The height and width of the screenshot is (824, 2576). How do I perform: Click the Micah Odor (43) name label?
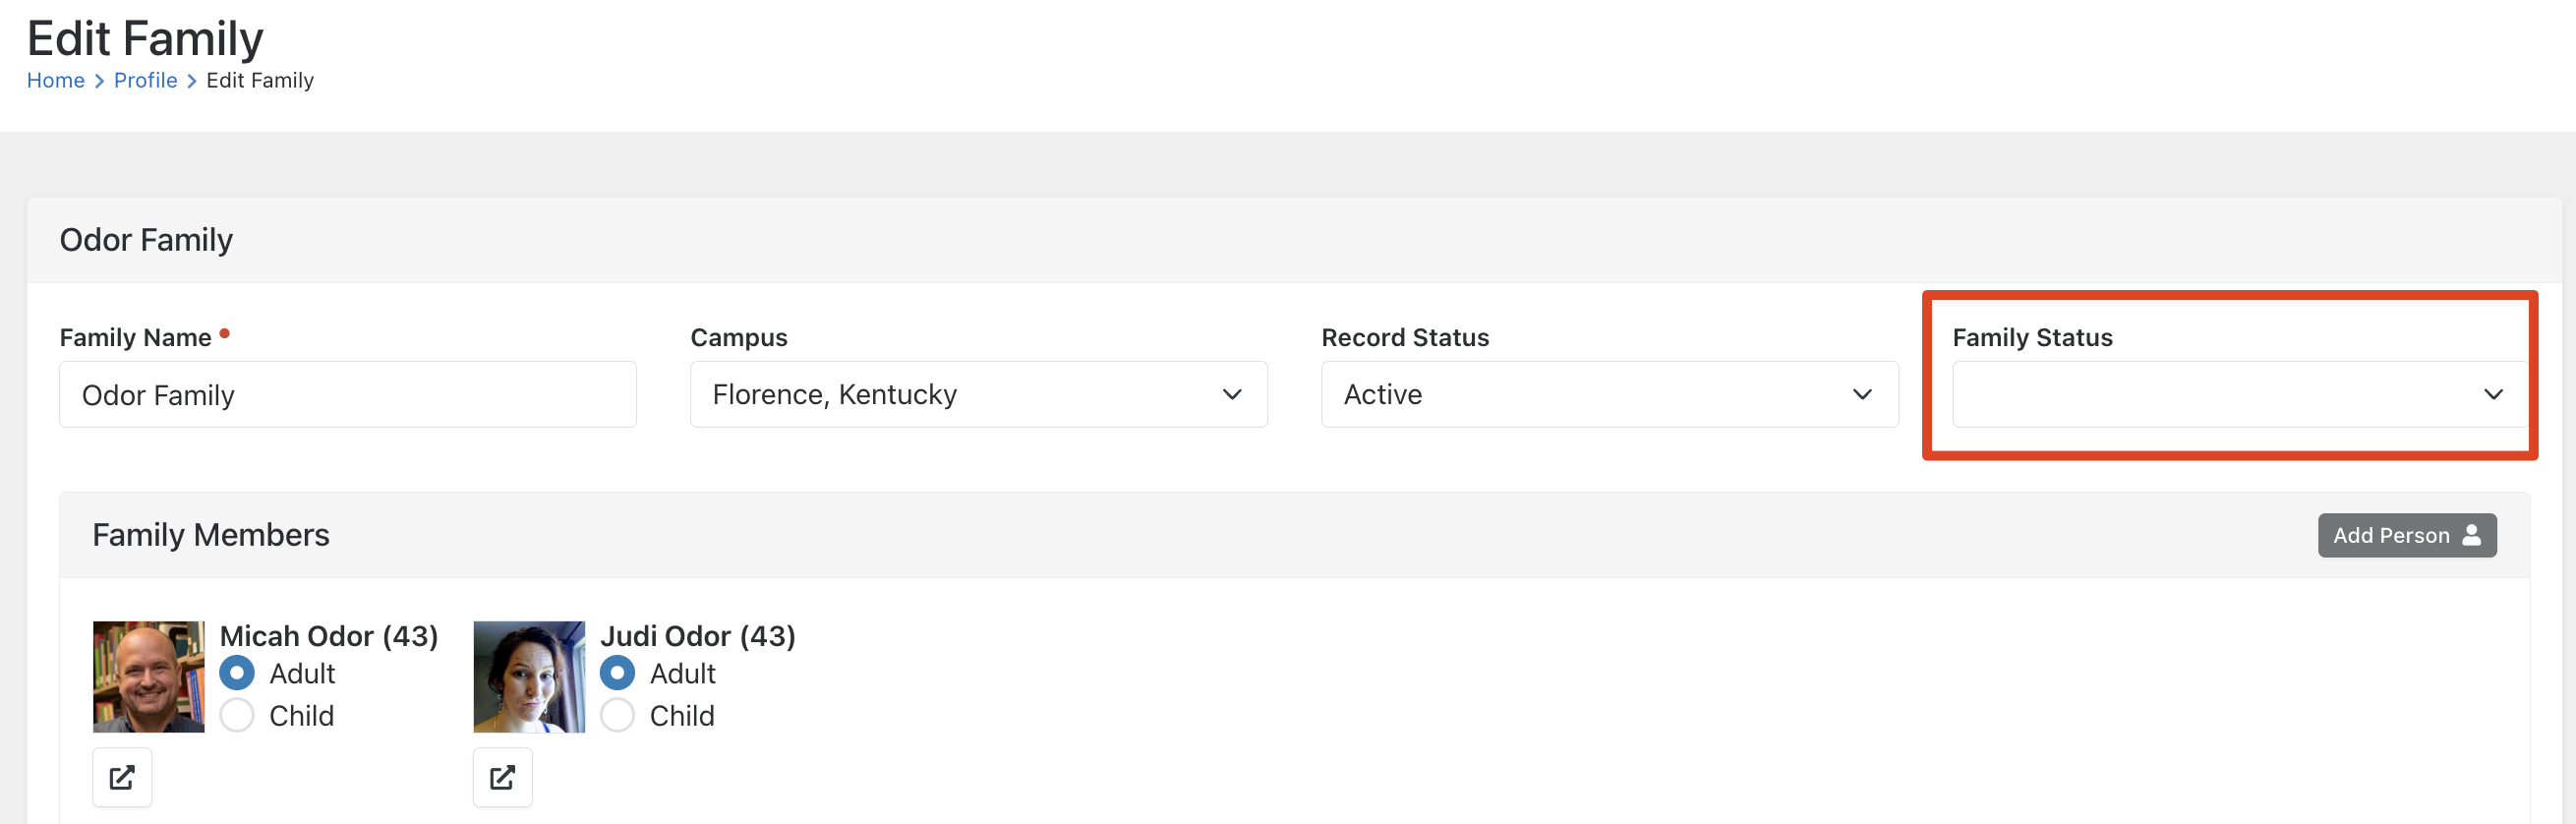pyautogui.click(x=329, y=636)
